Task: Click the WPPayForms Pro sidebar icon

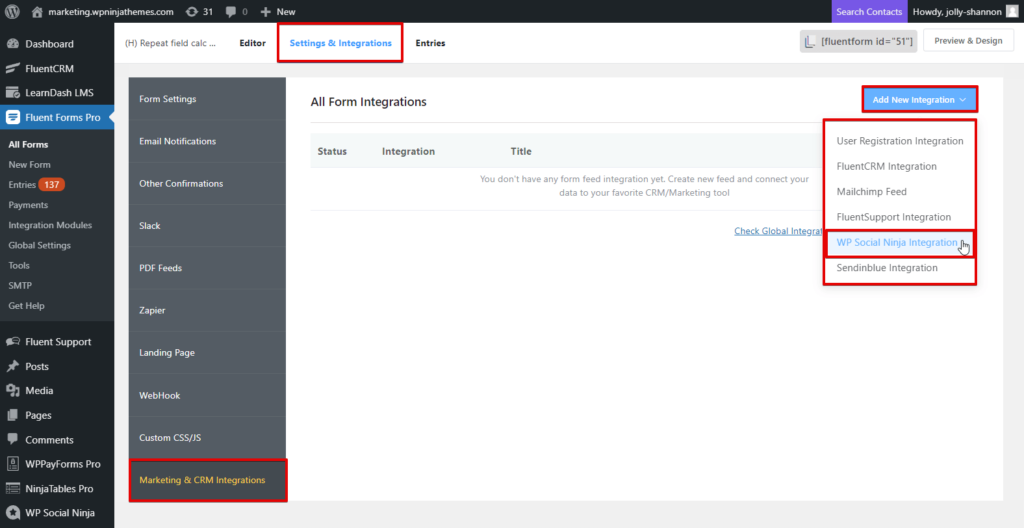Action: pos(12,464)
